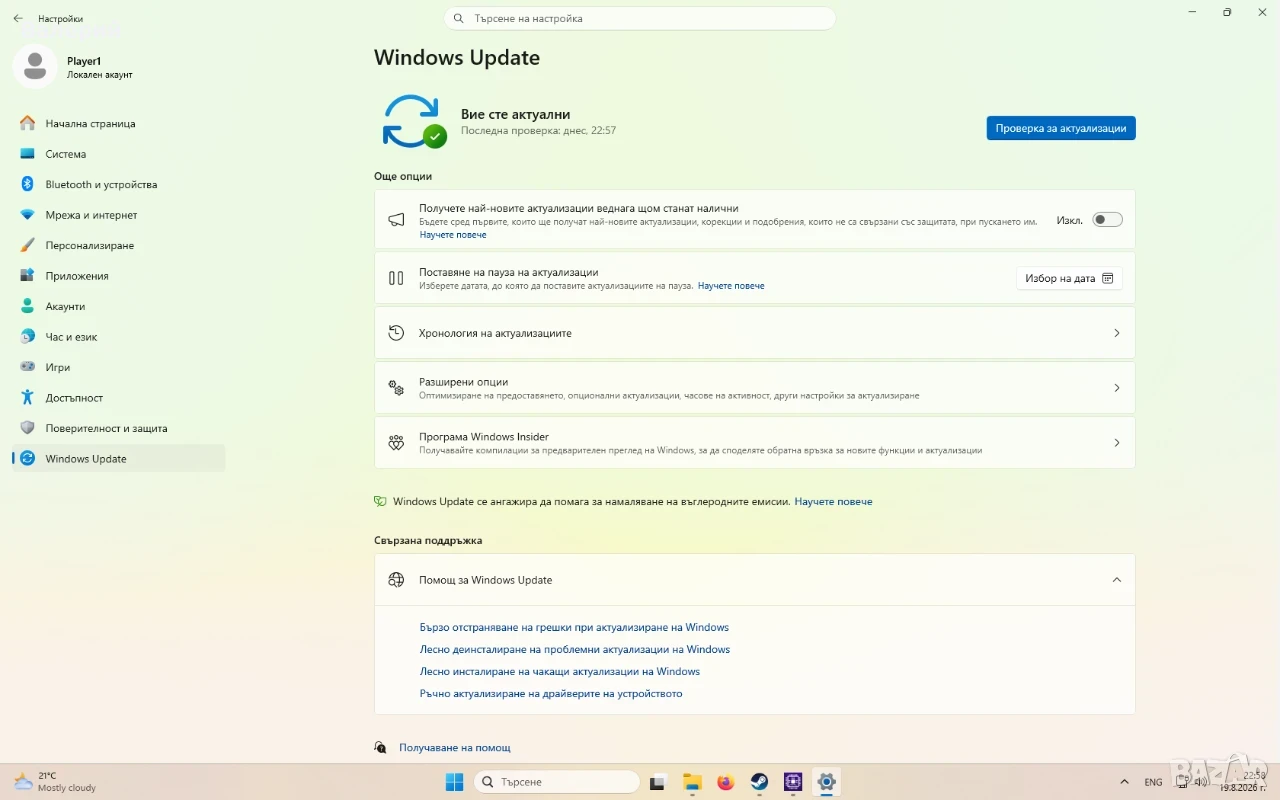Screen dimensions: 1280x800
Task: Click the back arrow in Settings
Action: tap(18, 18)
